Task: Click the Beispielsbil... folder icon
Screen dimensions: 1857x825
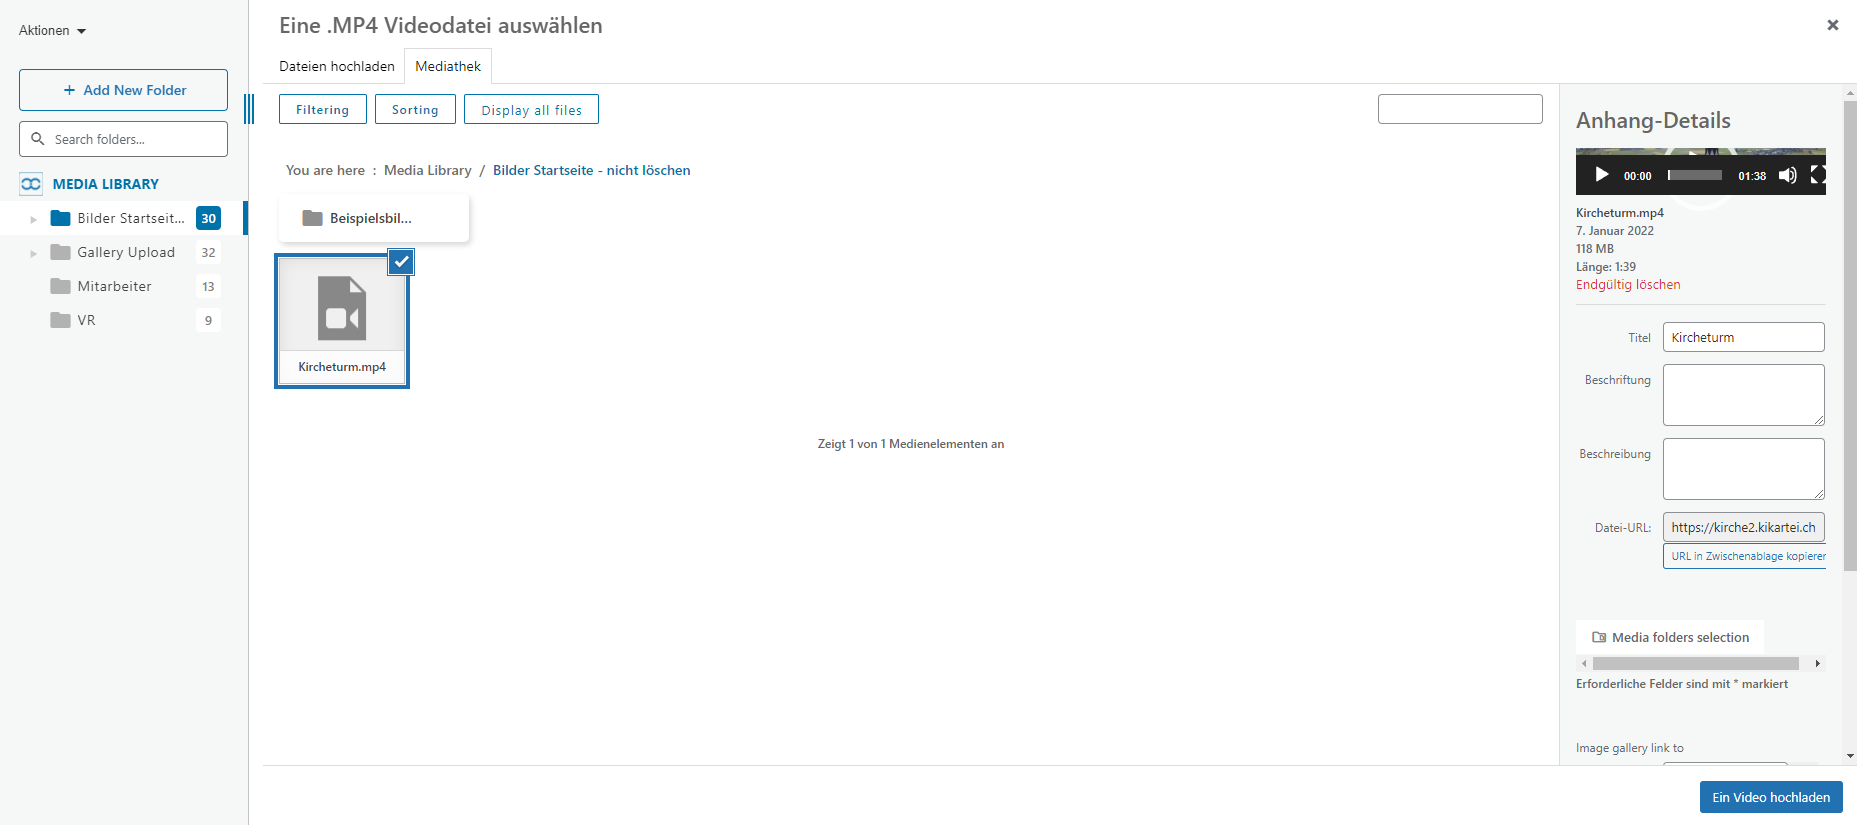Action: [312, 218]
